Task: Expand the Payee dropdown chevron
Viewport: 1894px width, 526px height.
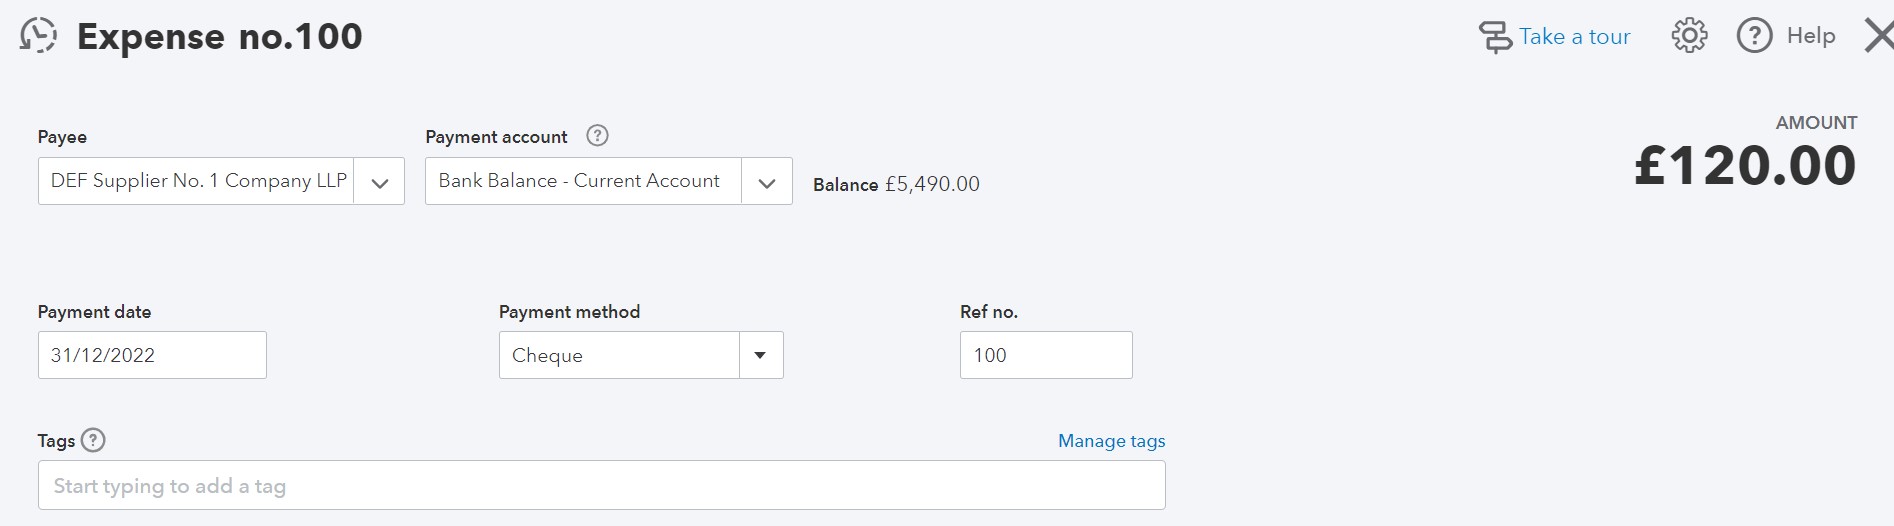Action: 379,182
